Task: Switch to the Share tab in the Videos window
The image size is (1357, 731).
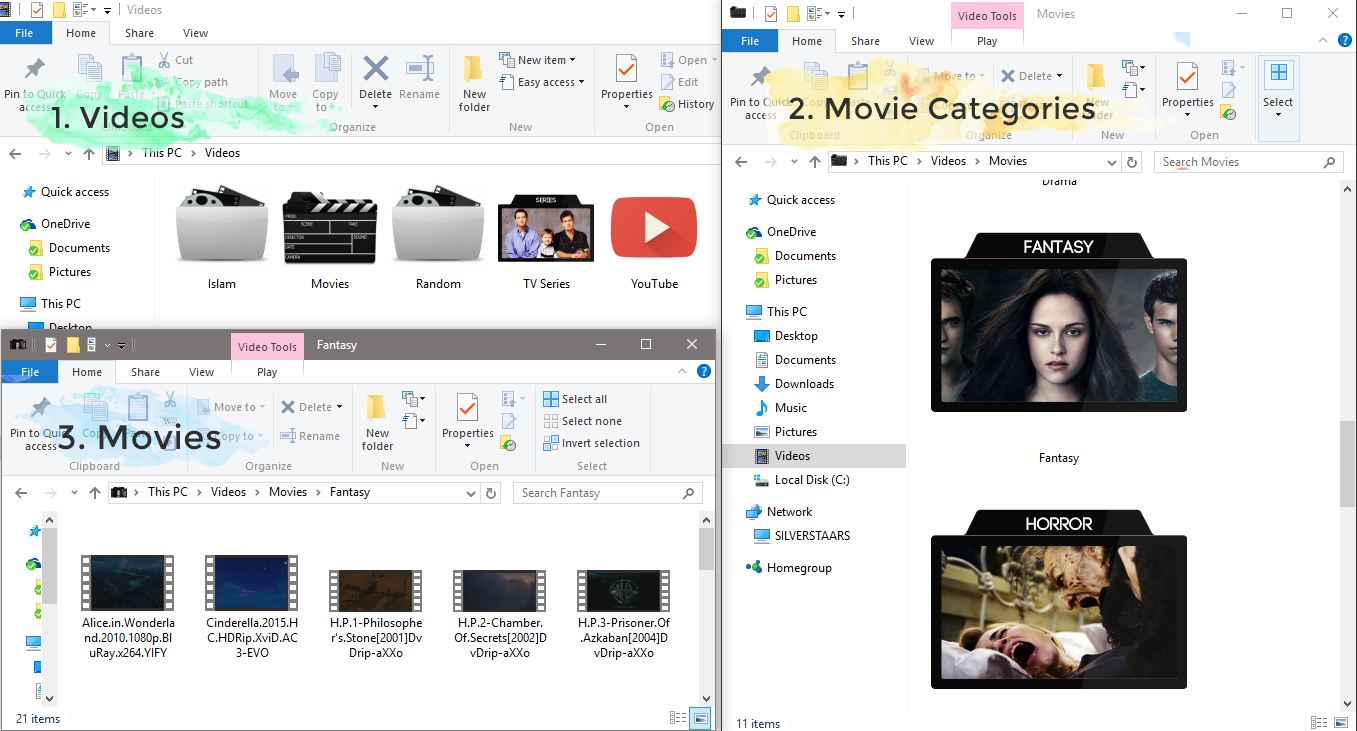Action: pyautogui.click(x=139, y=33)
